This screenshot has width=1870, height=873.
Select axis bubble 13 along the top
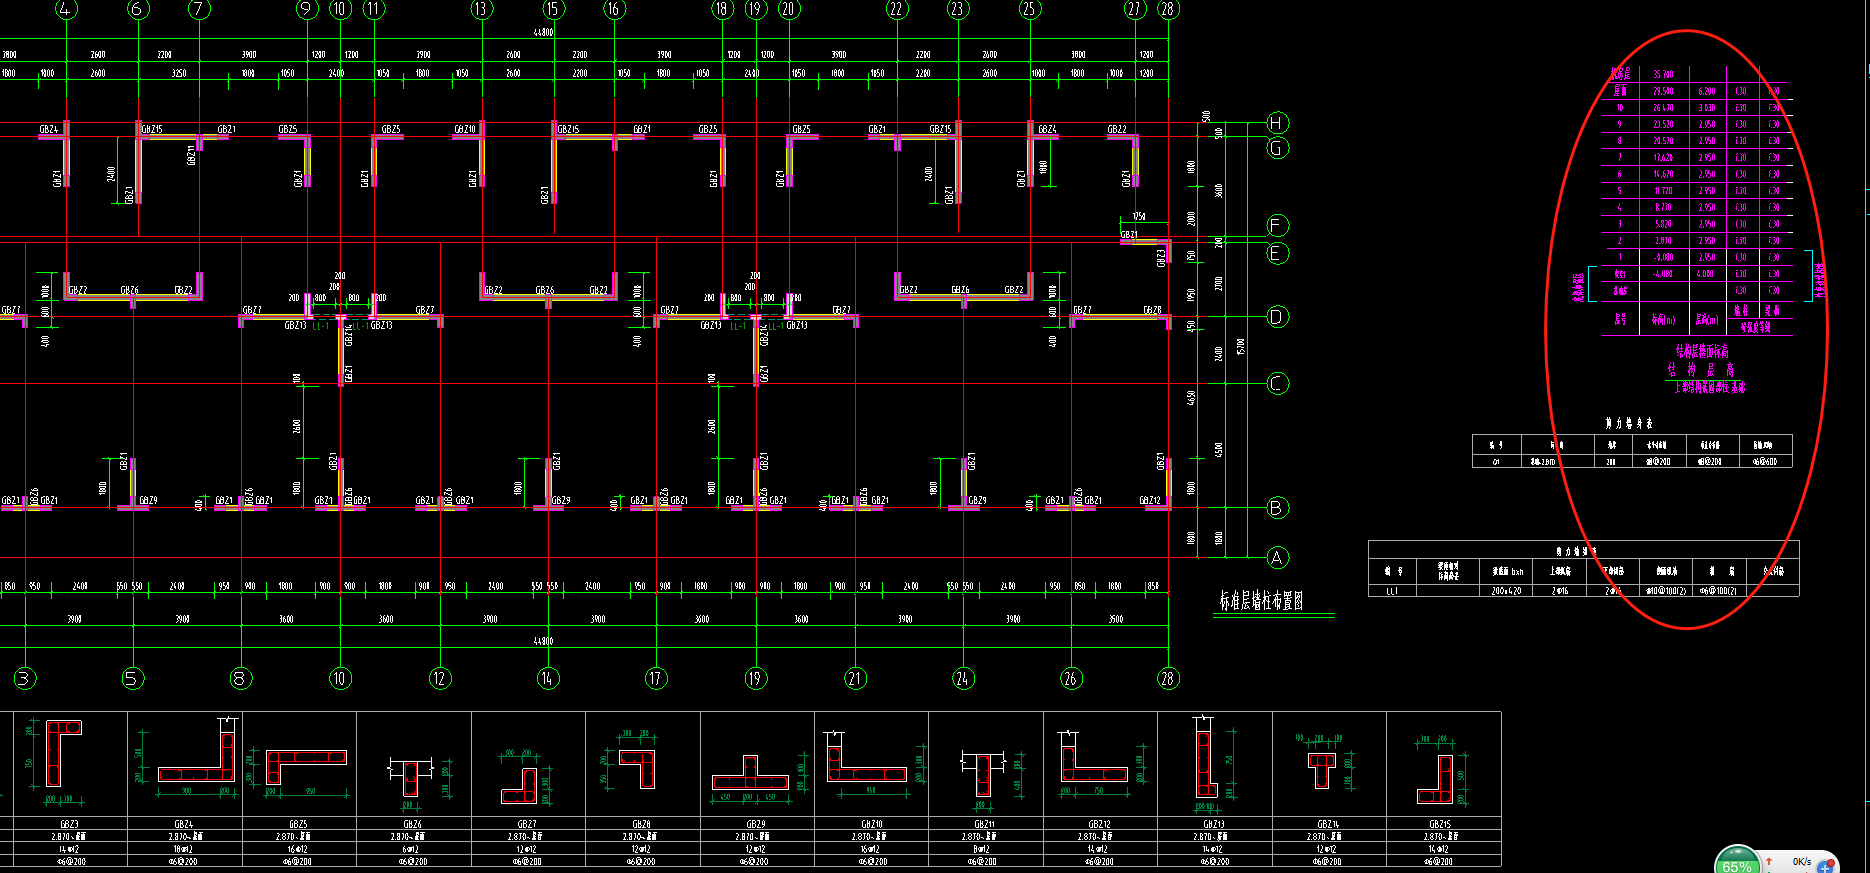pyautogui.click(x=482, y=9)
